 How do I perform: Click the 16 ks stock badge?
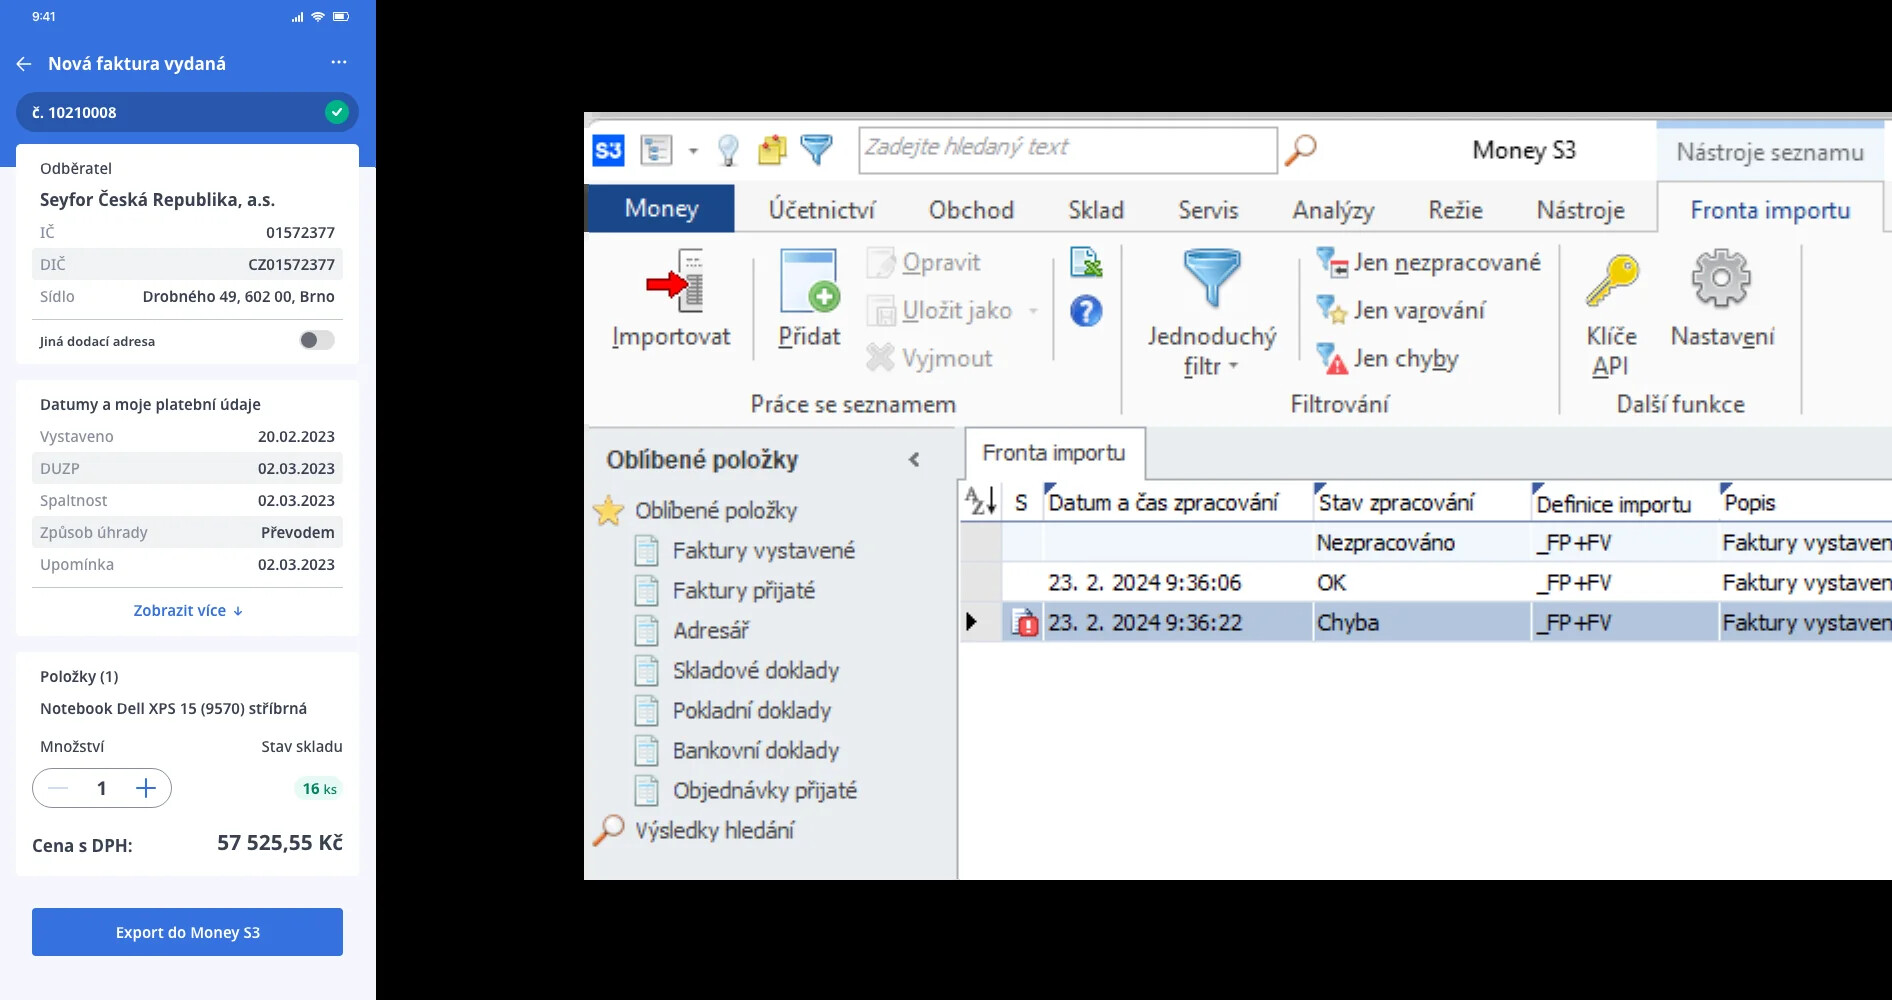[x=320, y=788]
